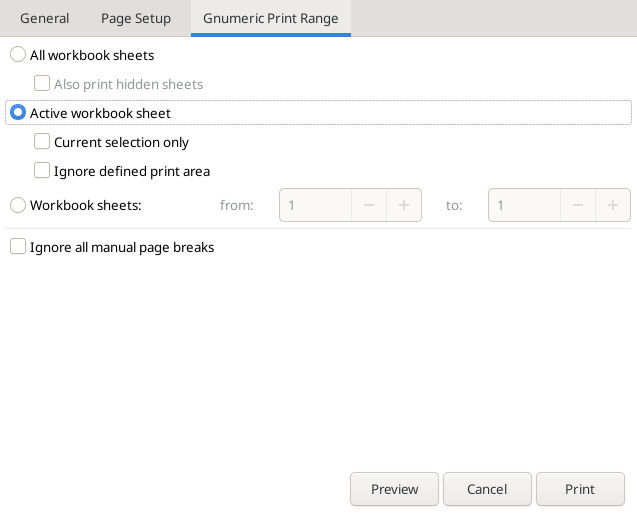Screen dimensions: 637x518
Task: Cancel the print dialog
Action: [x=487, y=489]
